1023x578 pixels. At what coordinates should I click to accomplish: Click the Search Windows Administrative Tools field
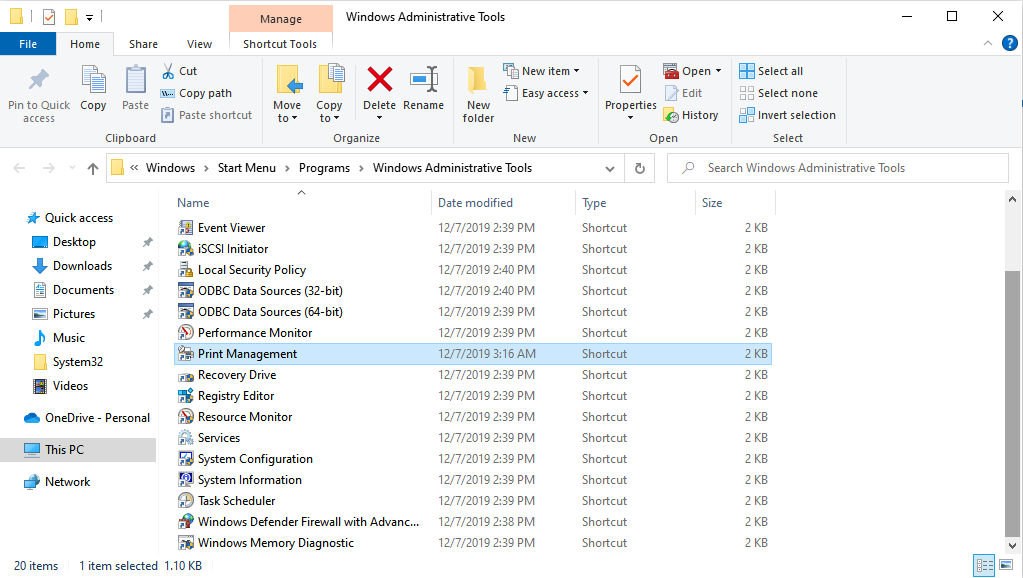click(838, 168)
